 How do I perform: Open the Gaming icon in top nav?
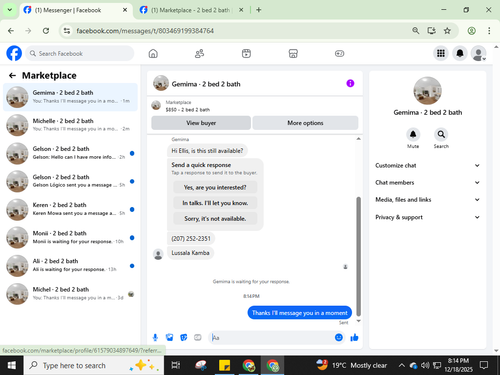coord(339,53)
